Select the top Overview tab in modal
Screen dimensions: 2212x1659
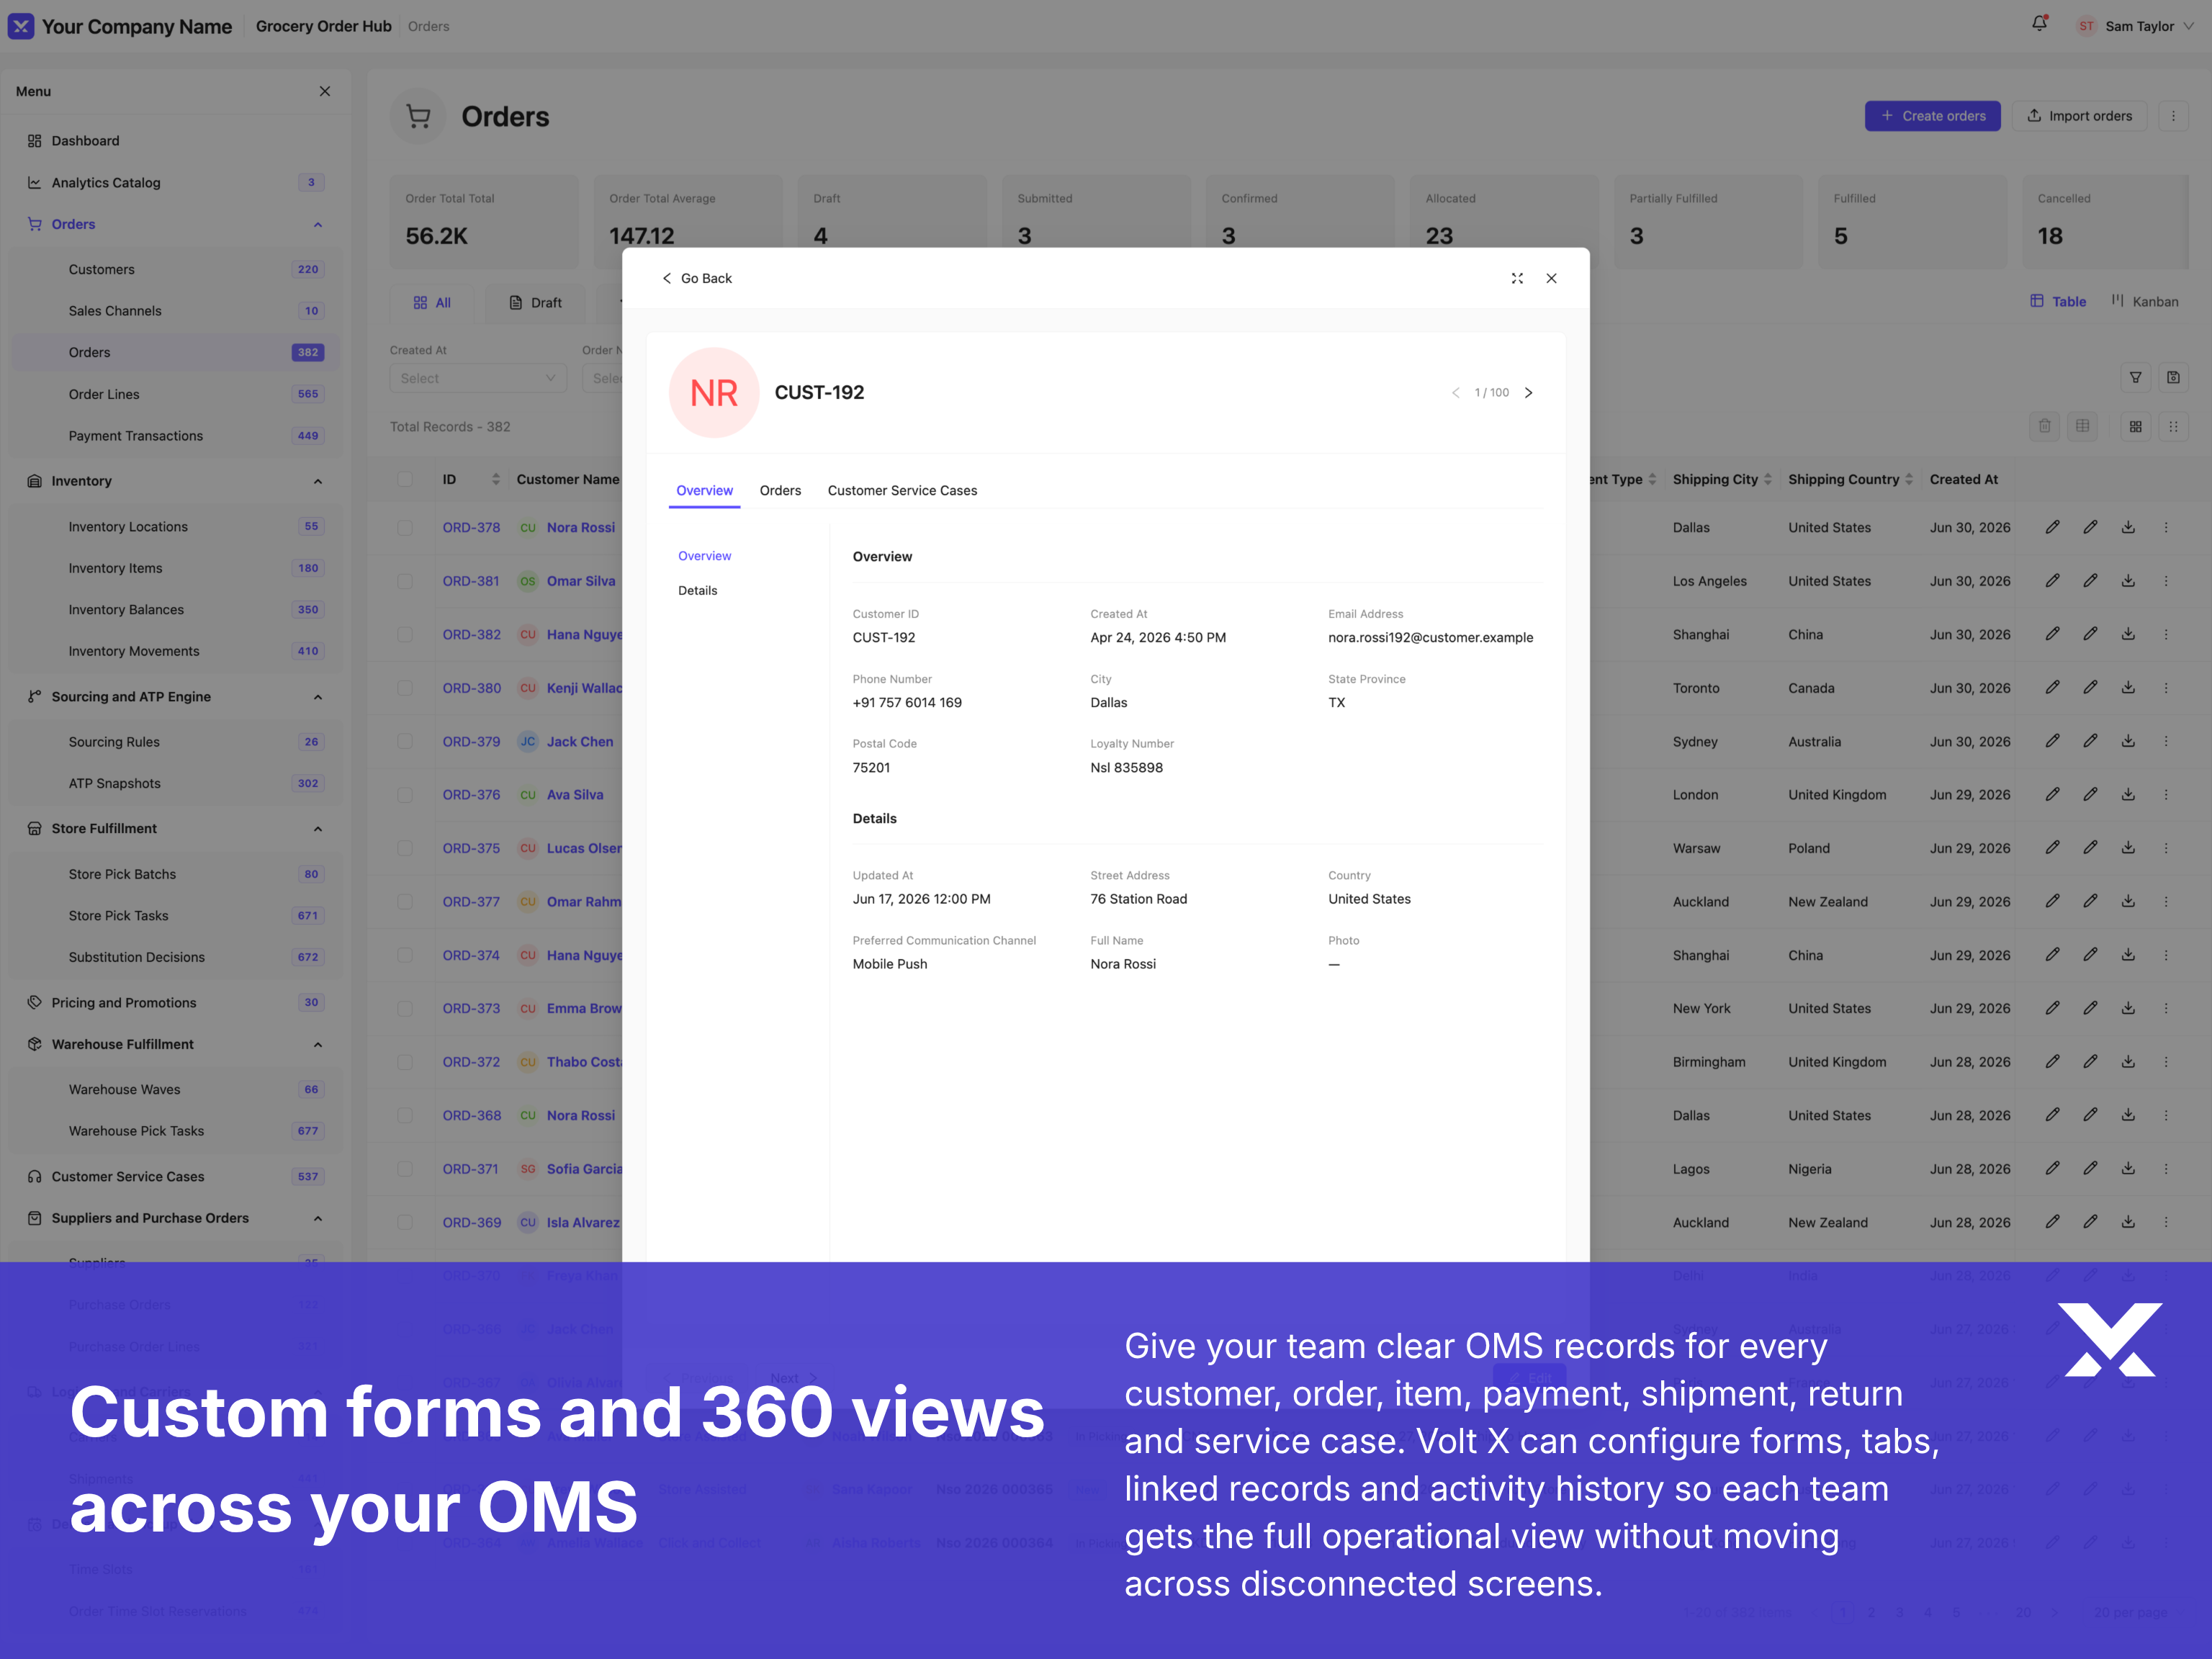pos(704,490)
